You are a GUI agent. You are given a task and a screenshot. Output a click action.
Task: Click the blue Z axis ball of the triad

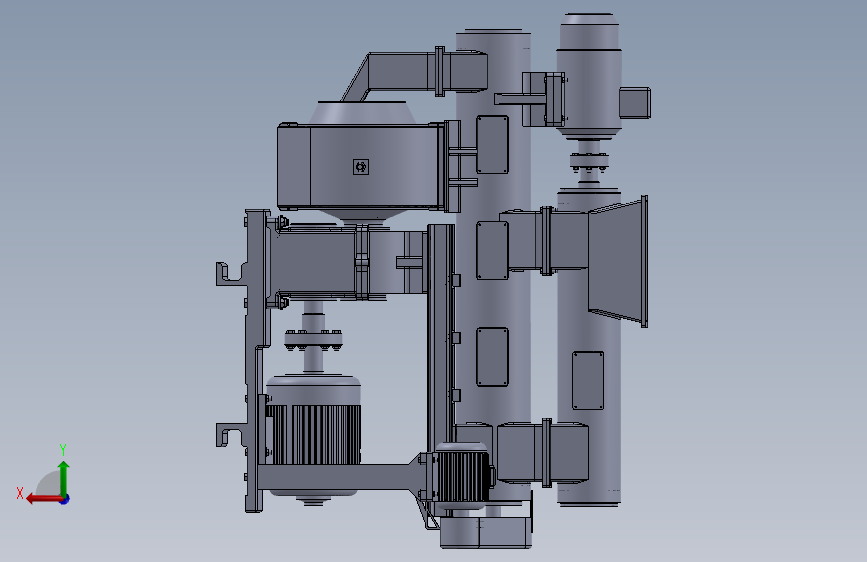tap(65, 499)
